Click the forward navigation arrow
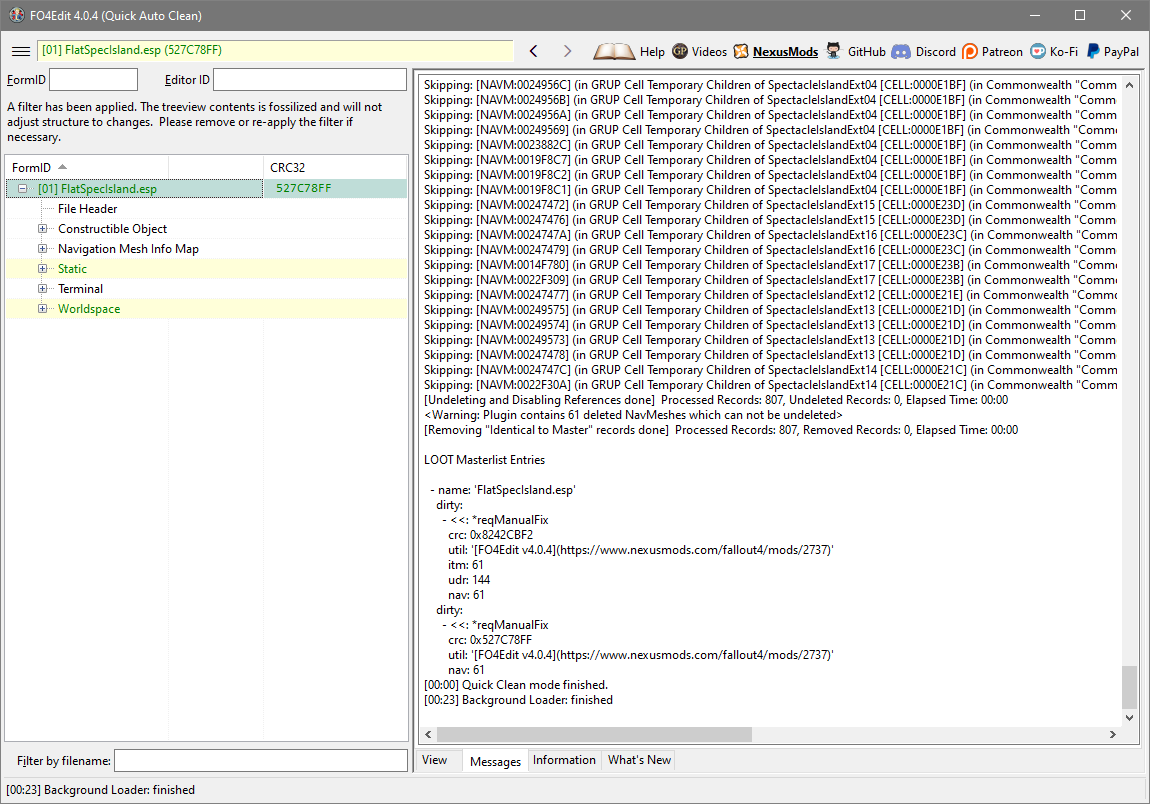This screenshot has width=1150, height=804. click(567, 51)
